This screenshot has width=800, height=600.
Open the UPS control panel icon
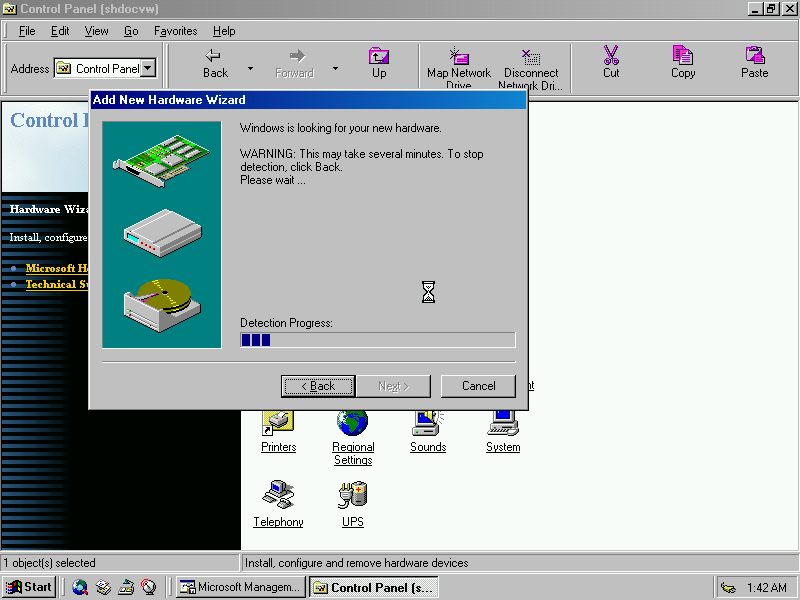point(353,495)
